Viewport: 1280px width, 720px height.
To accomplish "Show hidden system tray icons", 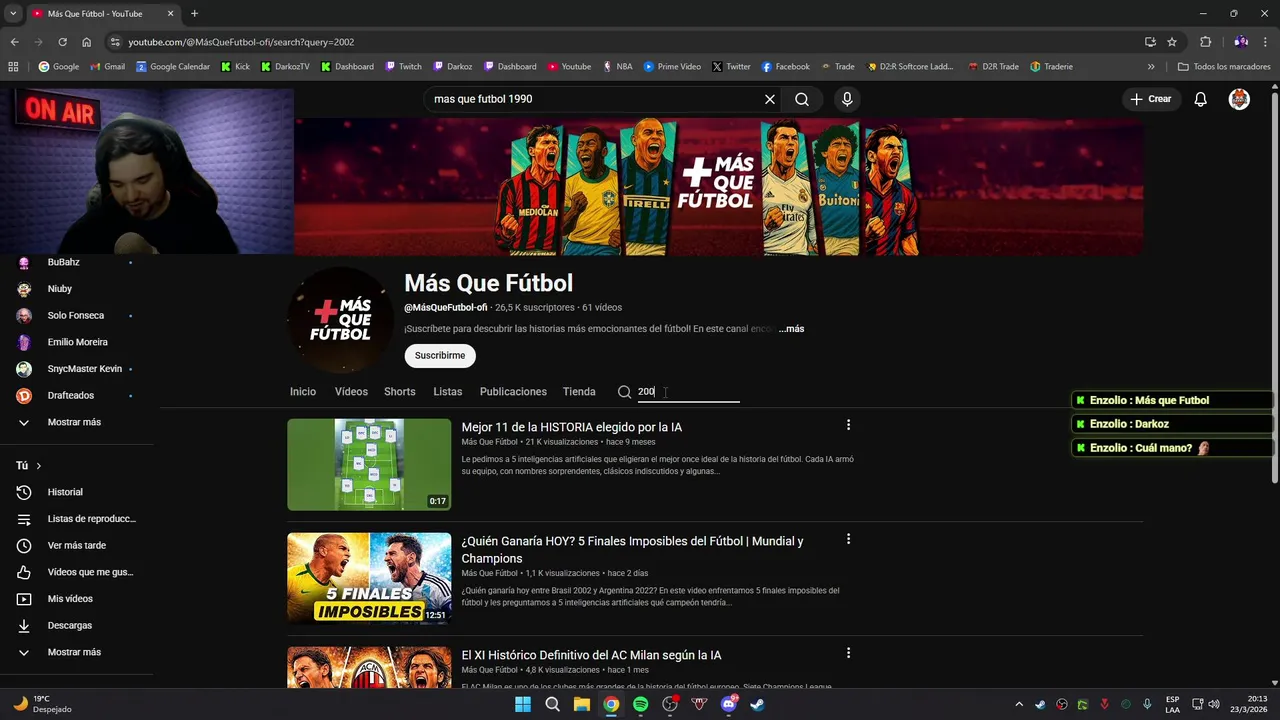I will pyautogui.click(x=1019, y=704).
